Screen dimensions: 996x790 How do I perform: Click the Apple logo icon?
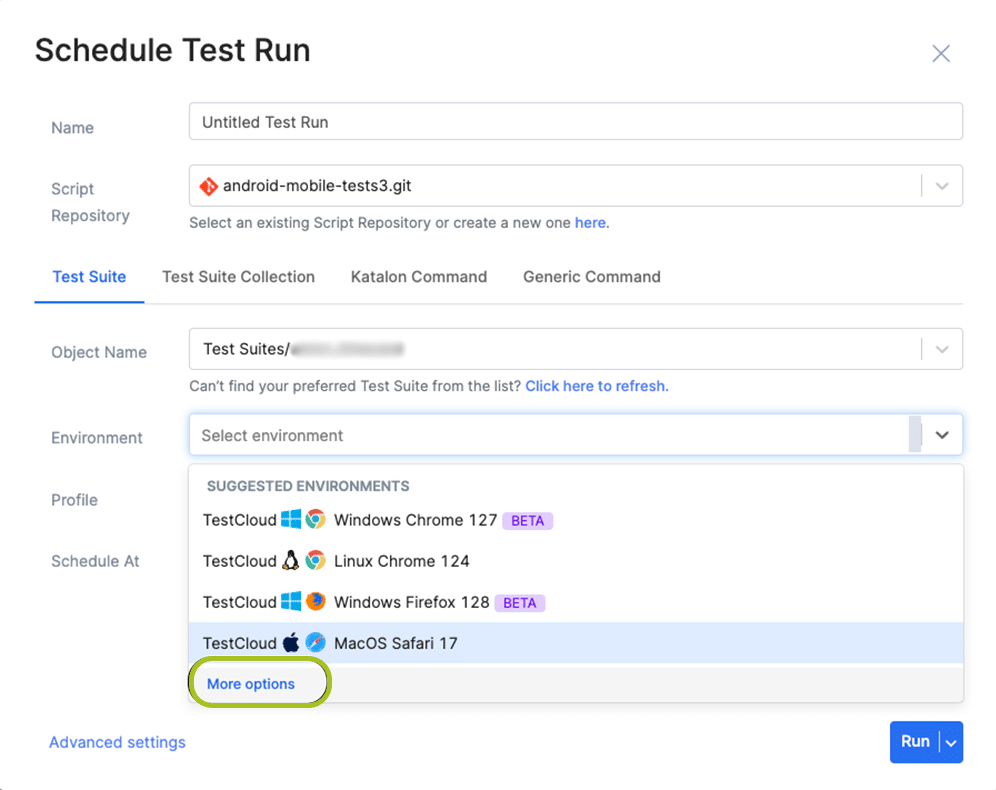tap(291, 643)
